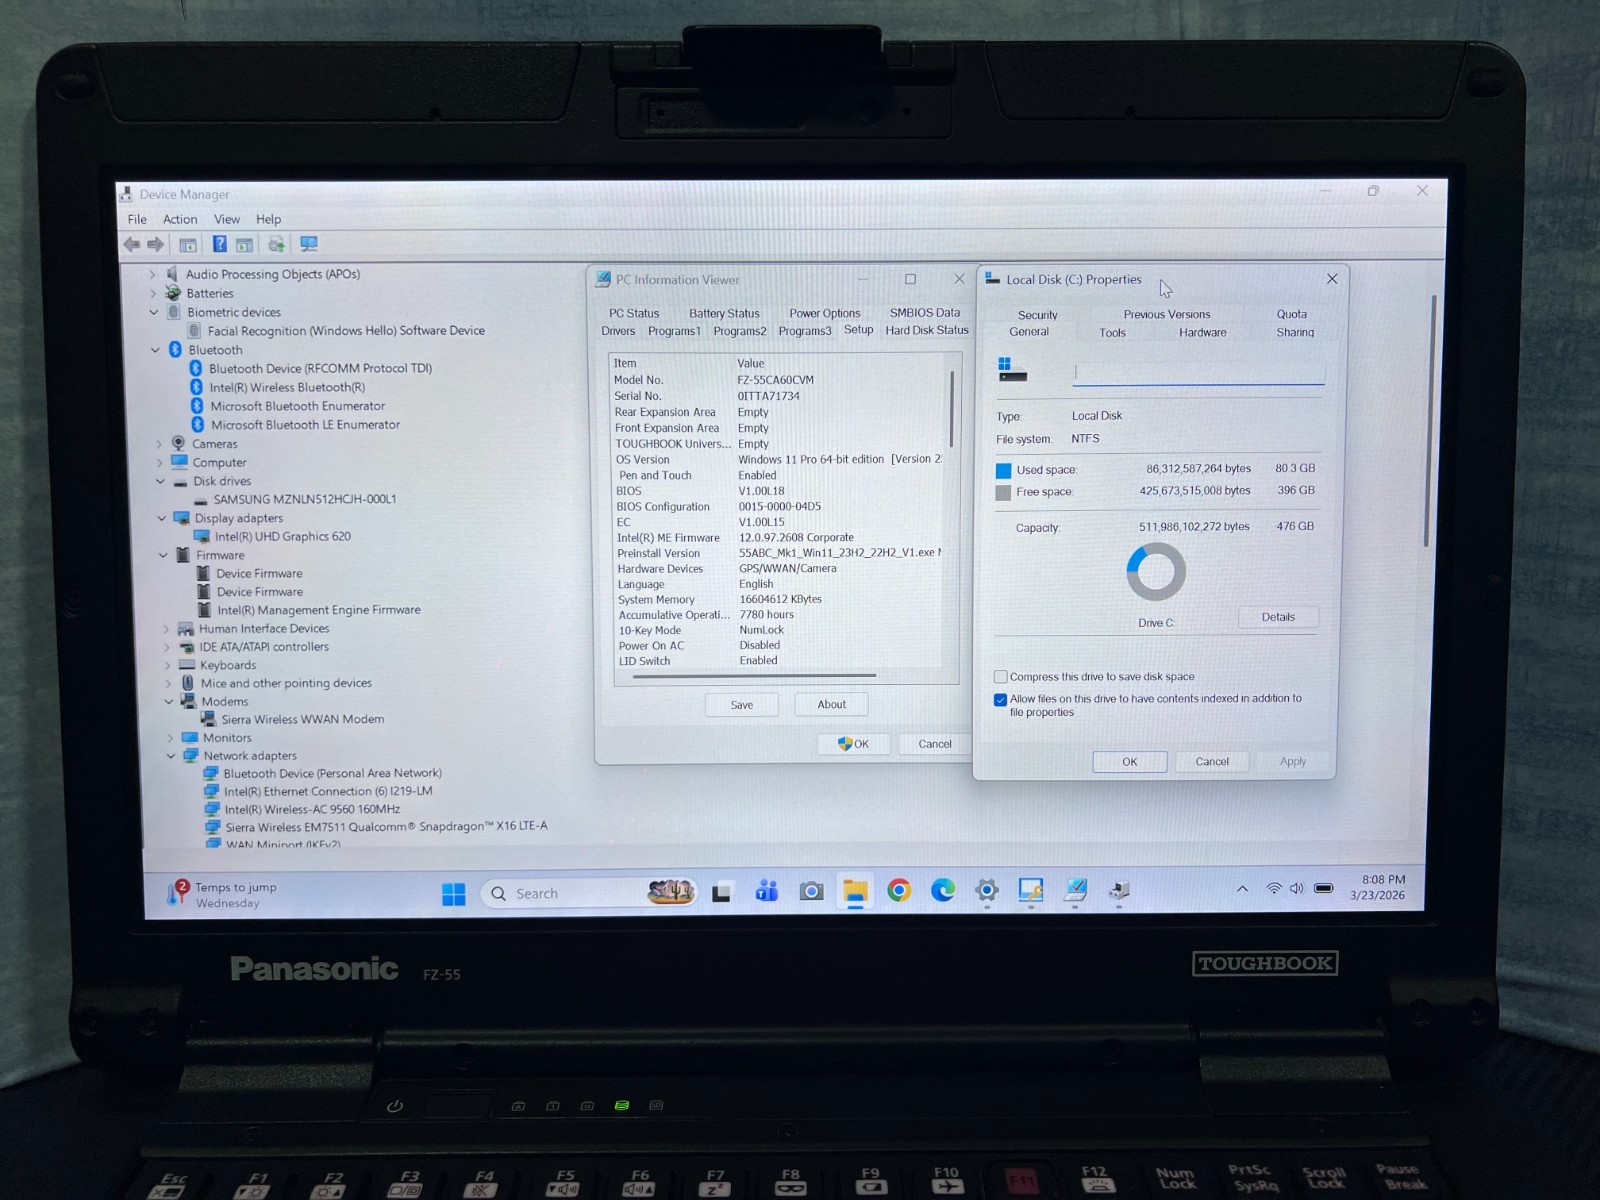Image resolution: width=1600 pixels, height=1200 pixels.
Task: Open the View menu in Device Manager
Action: [x=227, y=219]
